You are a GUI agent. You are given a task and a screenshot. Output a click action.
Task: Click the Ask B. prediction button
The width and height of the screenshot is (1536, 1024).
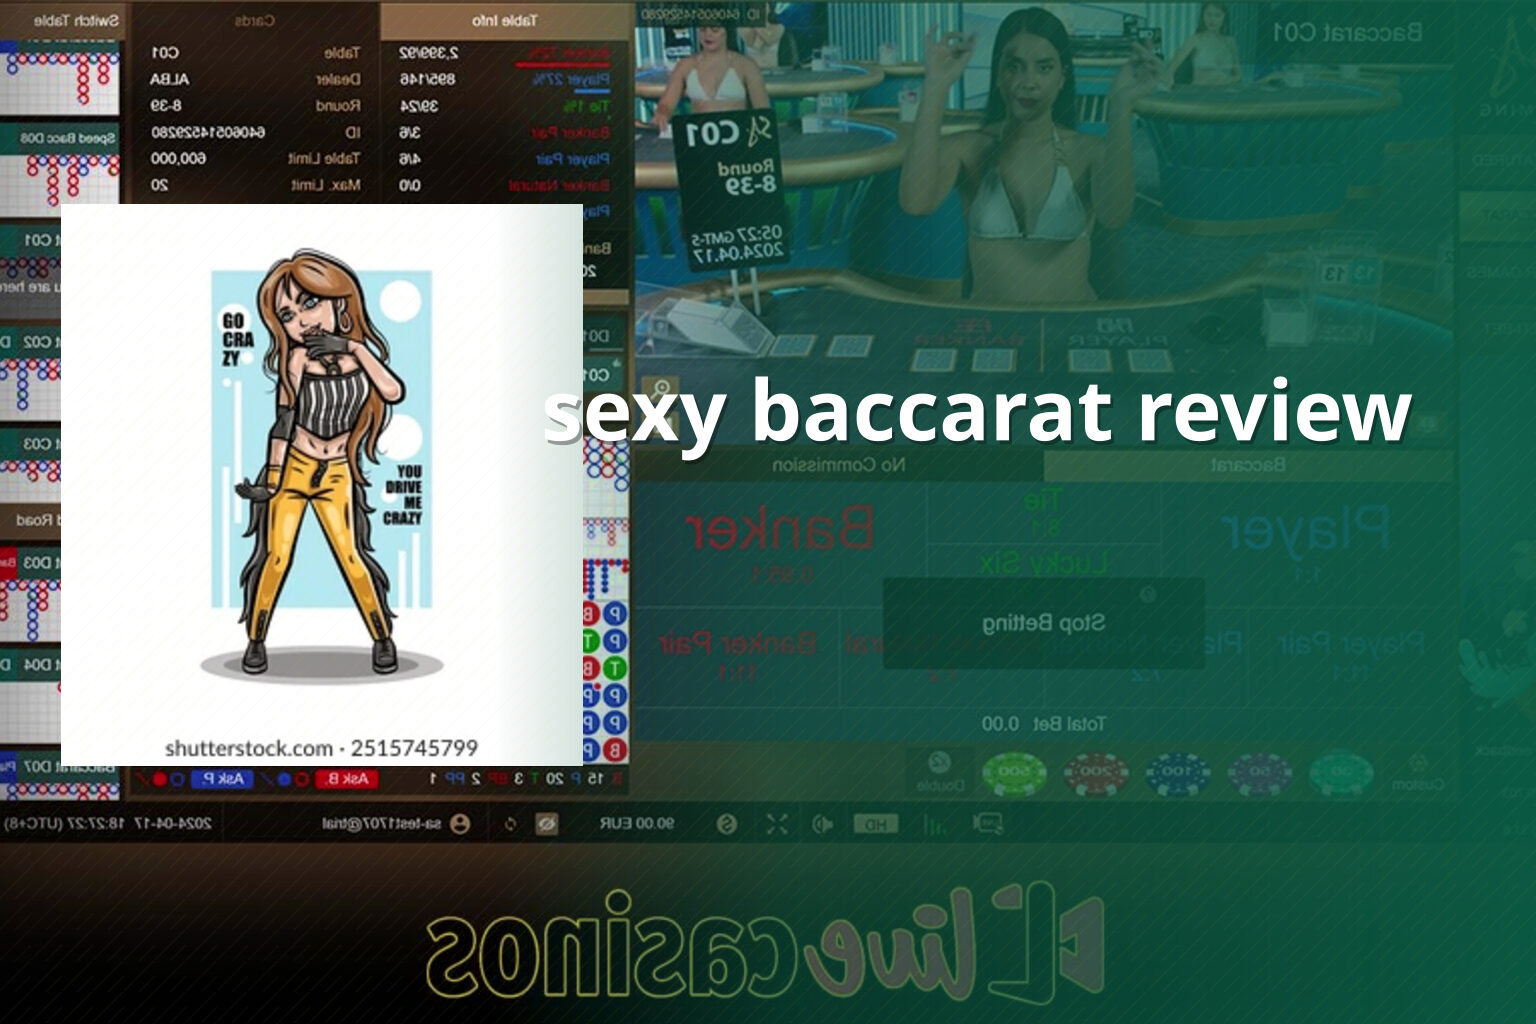click(x=347, y=778)
